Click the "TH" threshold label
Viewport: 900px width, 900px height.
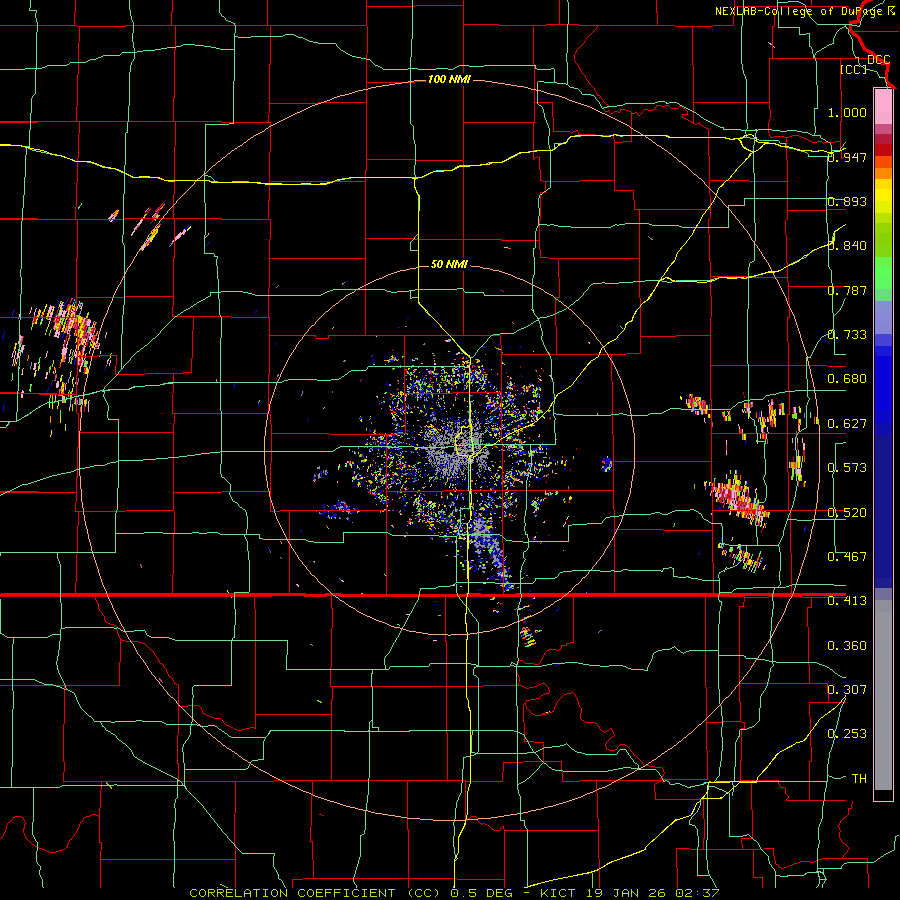coord(859,779)
